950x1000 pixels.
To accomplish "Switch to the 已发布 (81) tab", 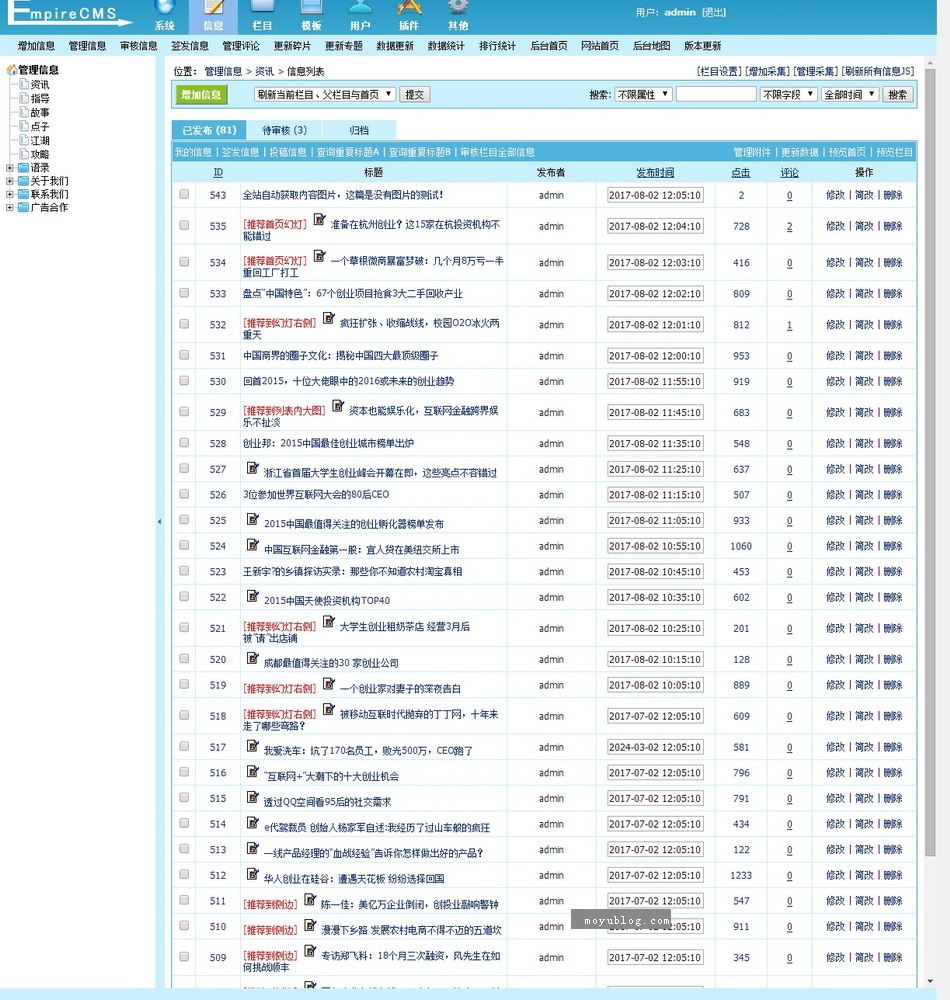I will click(x=209, y=130).
